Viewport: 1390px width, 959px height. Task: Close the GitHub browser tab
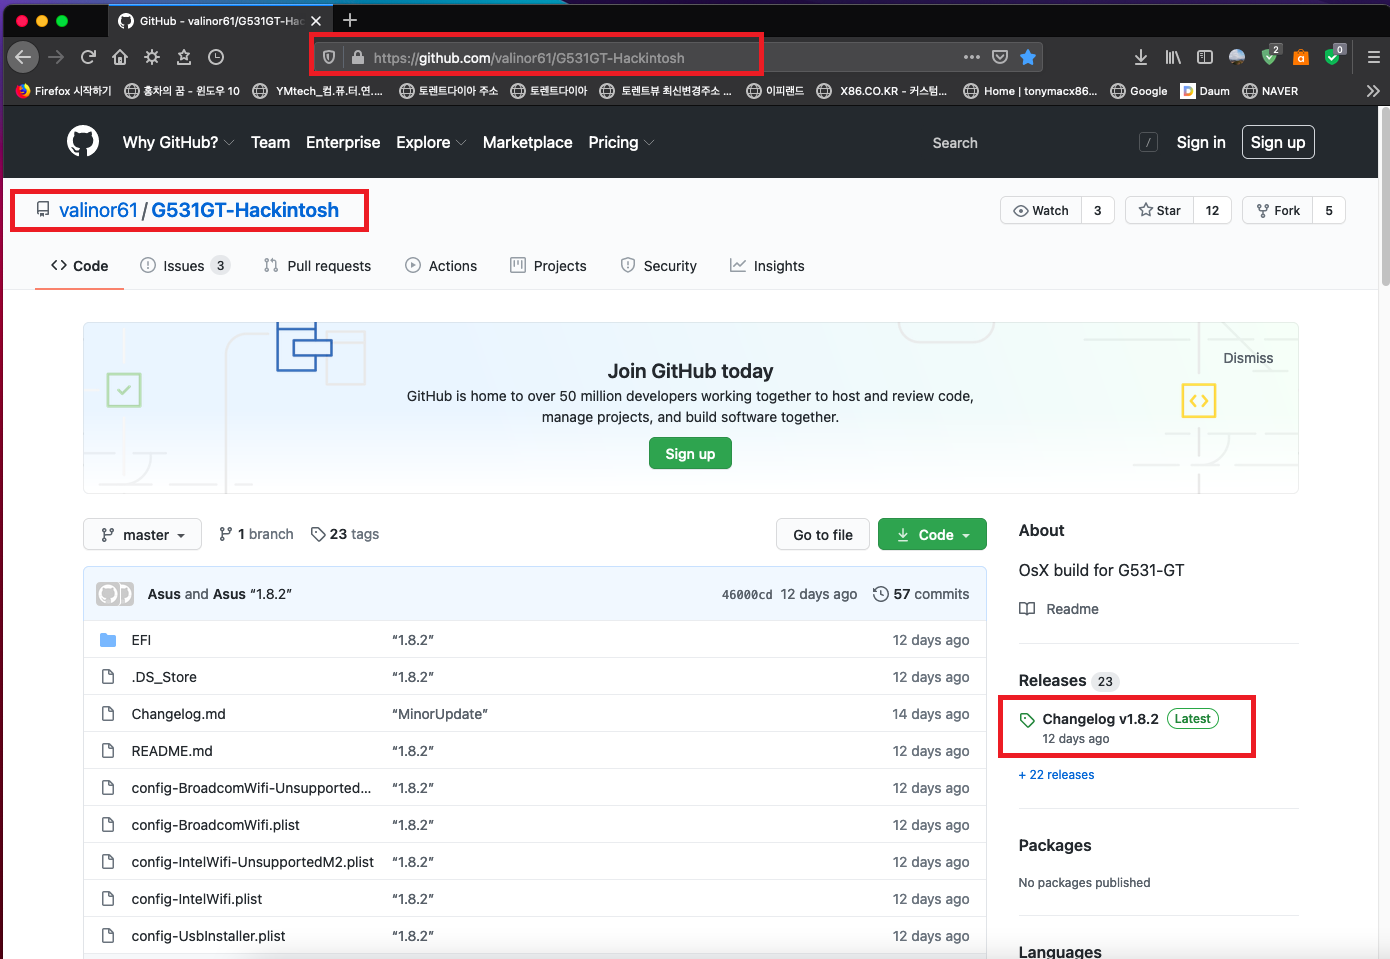(316, 20)
